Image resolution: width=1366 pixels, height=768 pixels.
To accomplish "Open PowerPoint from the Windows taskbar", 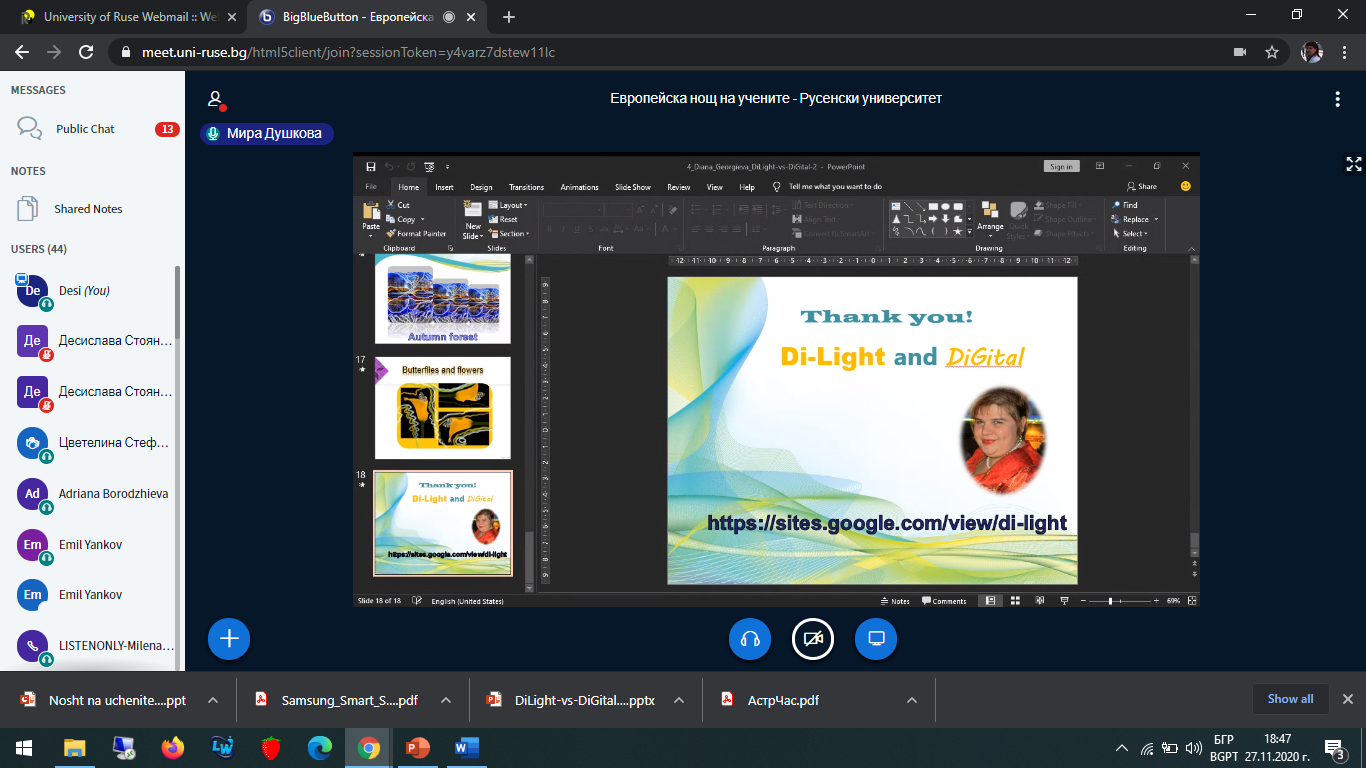I will (417, 747).
